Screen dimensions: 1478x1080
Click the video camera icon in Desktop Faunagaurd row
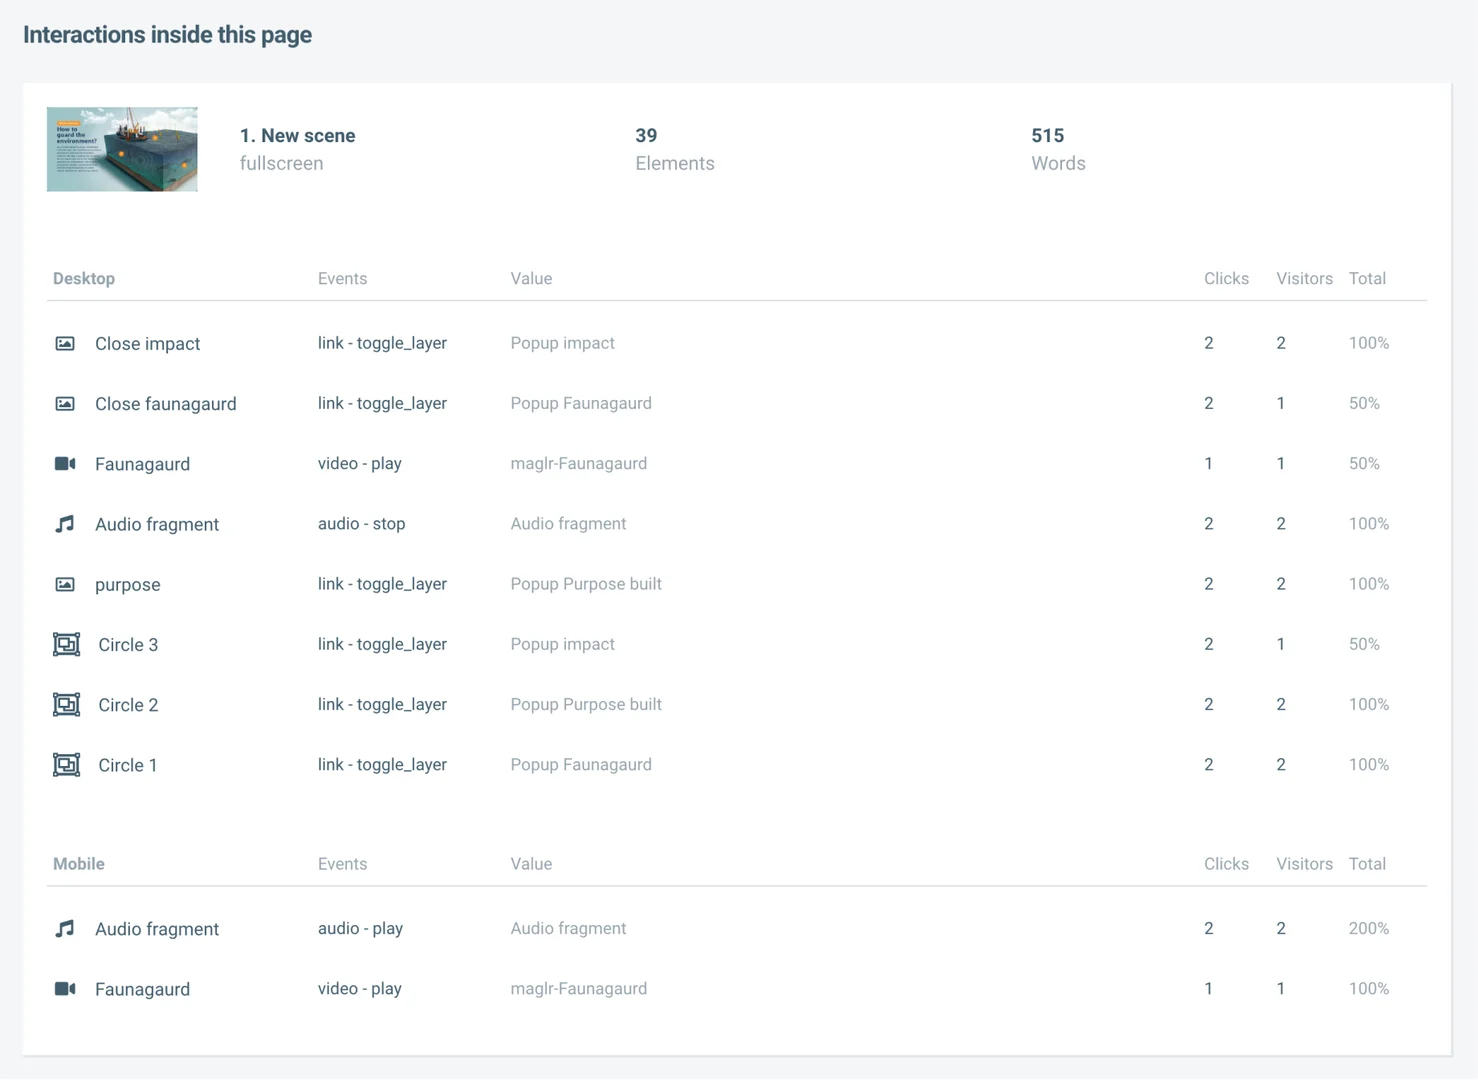65,464
